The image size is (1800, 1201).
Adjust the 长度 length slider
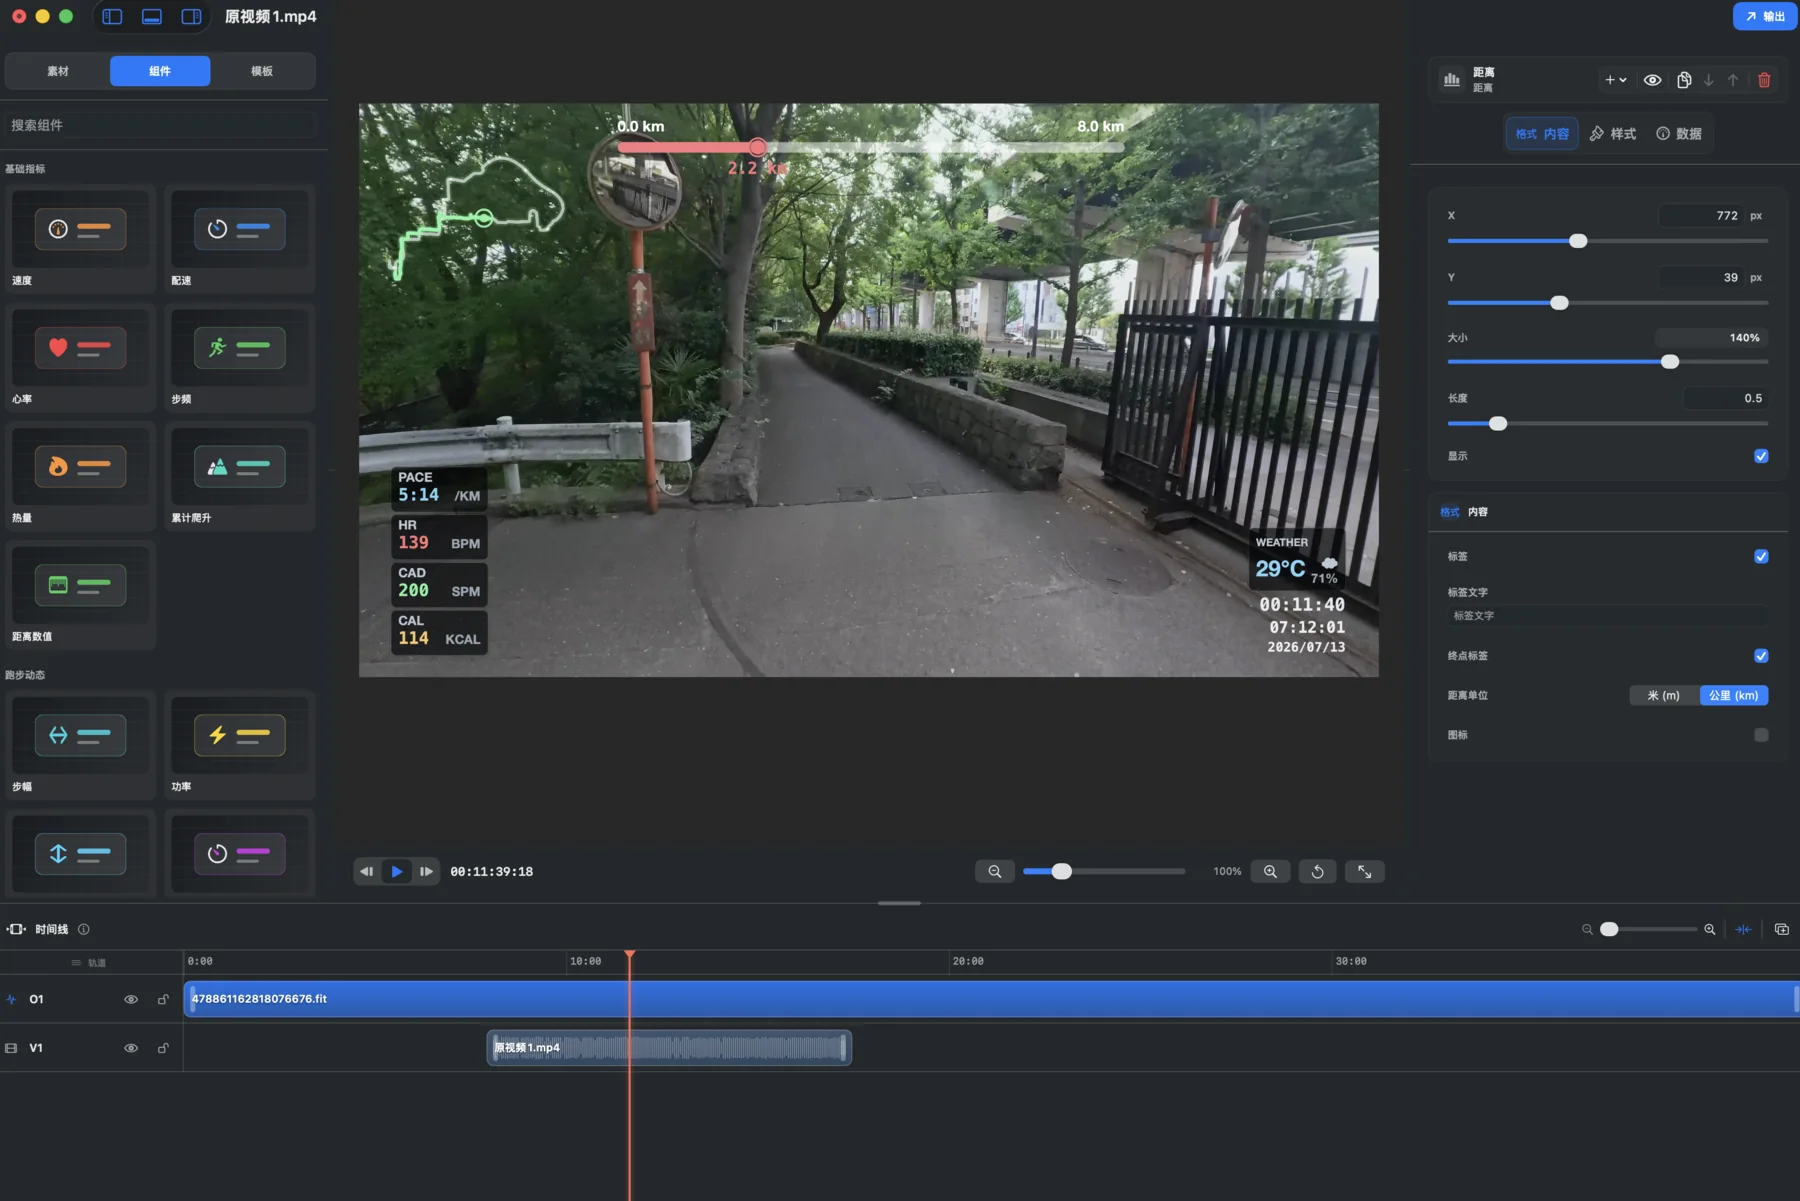tap(1498, 424)
